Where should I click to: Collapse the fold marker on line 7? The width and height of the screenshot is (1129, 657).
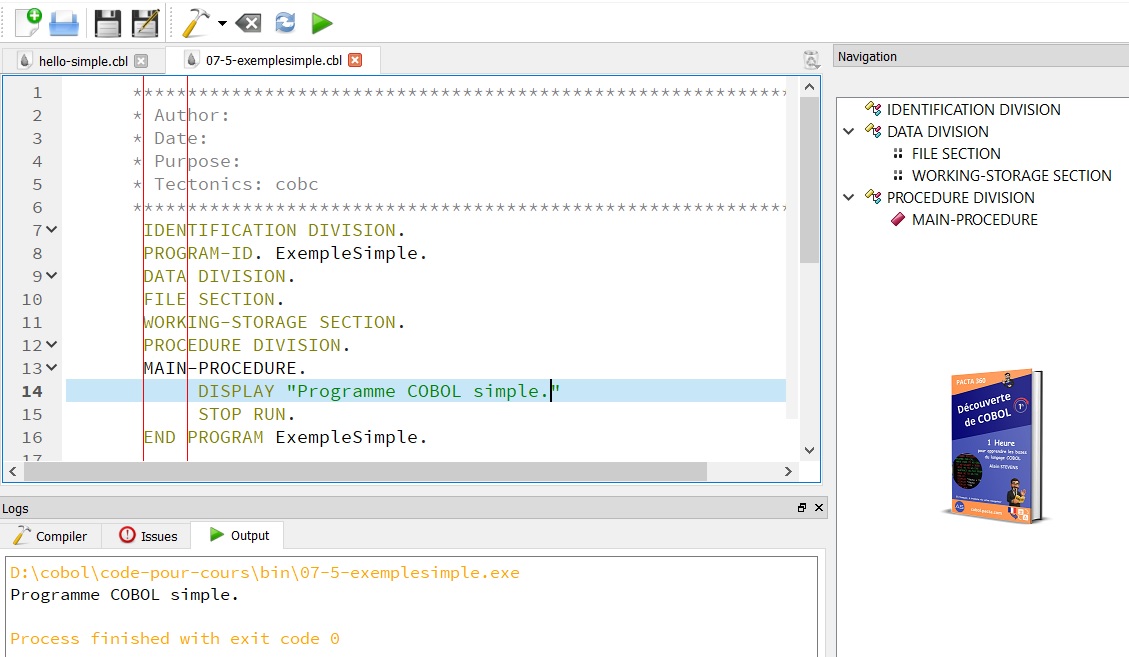pos(51,230)
